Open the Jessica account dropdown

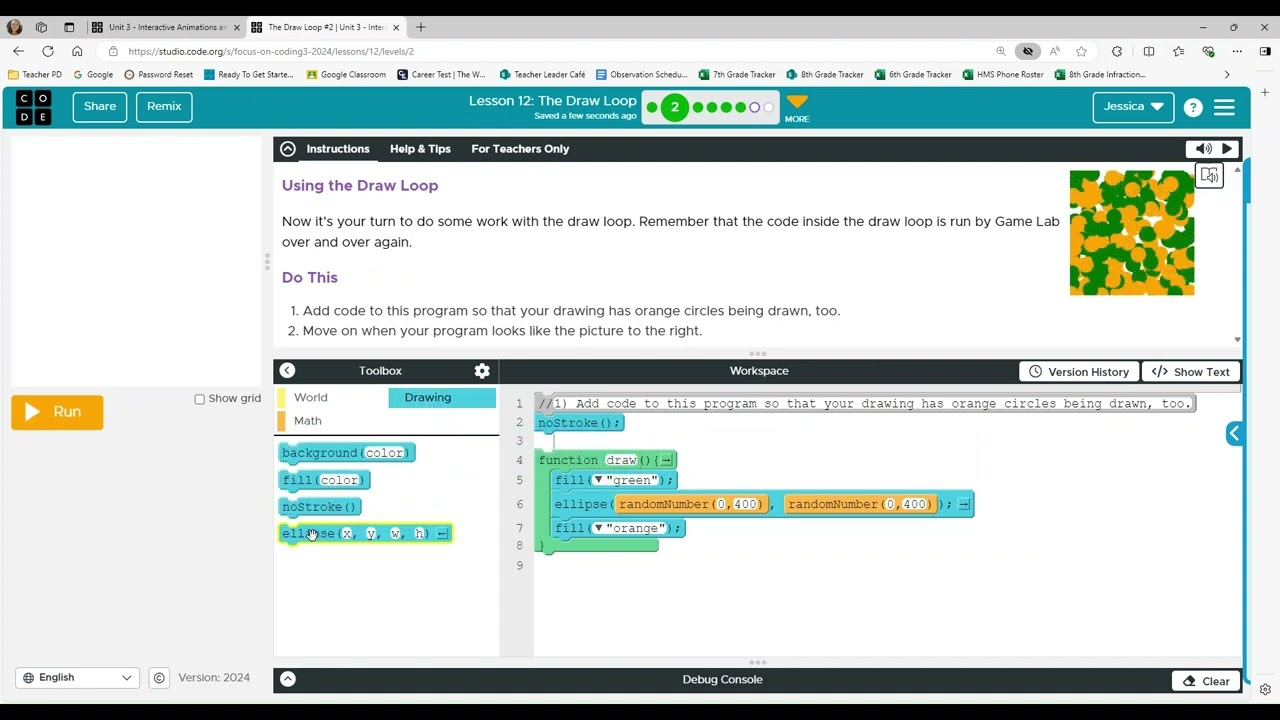pos(1133,107)
